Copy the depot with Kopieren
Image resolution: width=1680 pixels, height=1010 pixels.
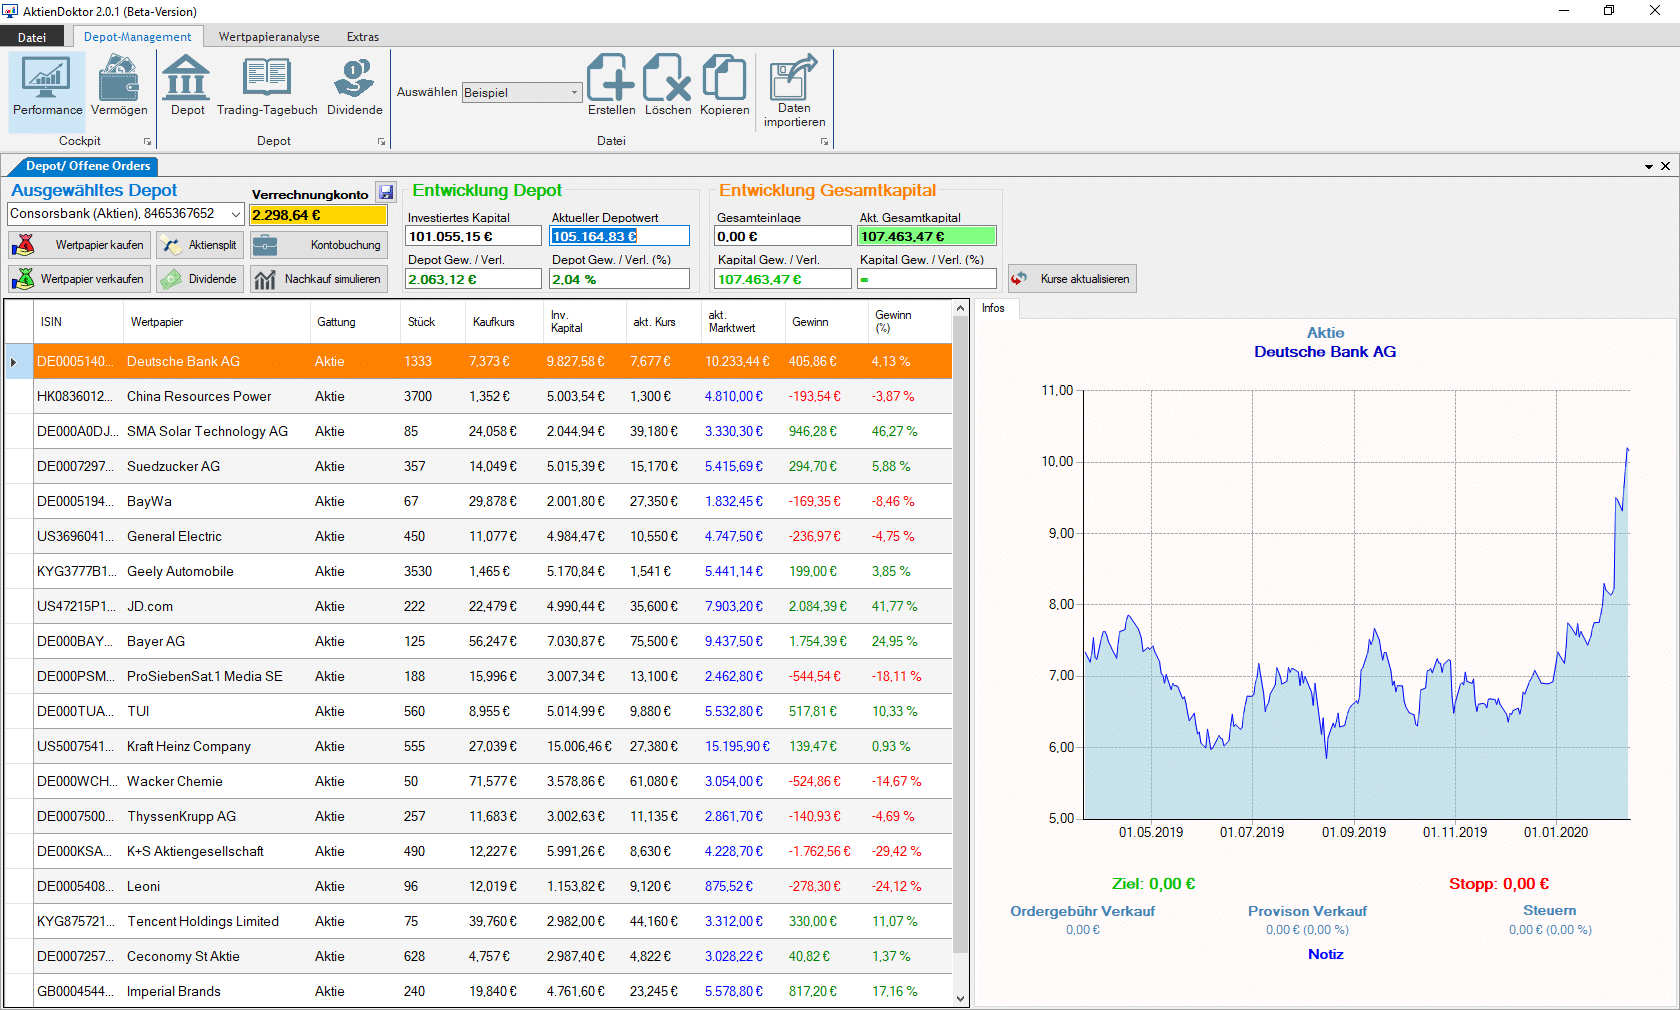tap(724, 86)
